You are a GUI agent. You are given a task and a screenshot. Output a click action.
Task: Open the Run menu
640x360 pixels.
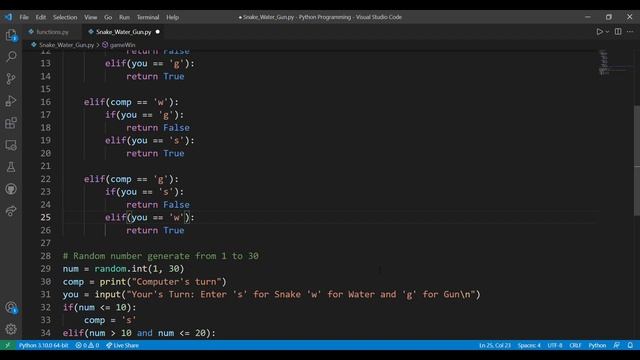124,17
